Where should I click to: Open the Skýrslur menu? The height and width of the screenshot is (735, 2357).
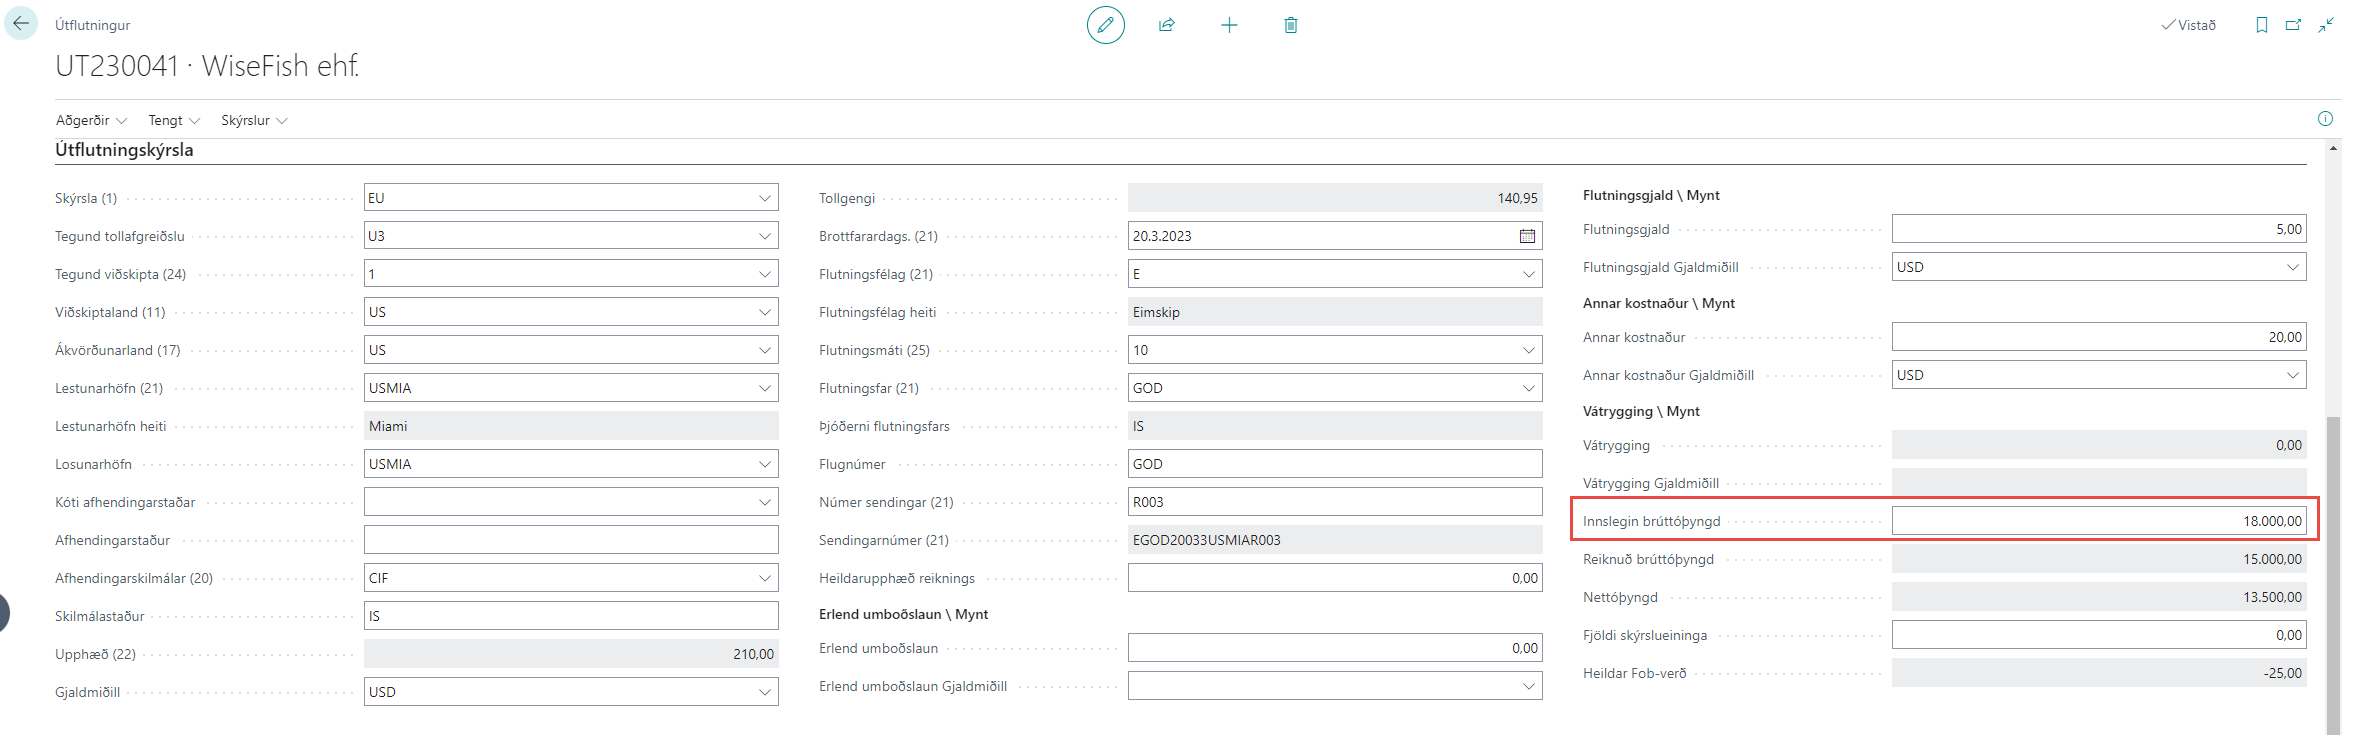coord(254,120)
